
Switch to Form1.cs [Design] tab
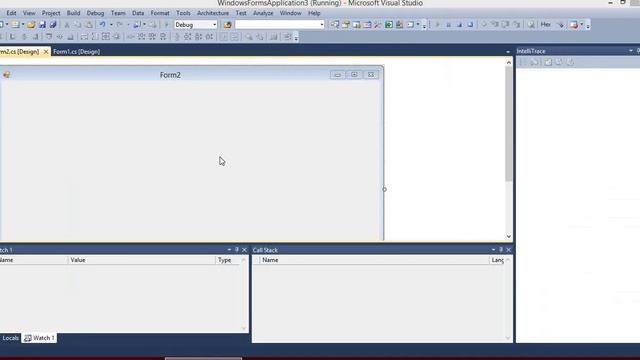pyautogui.click(x=76, y=52)
